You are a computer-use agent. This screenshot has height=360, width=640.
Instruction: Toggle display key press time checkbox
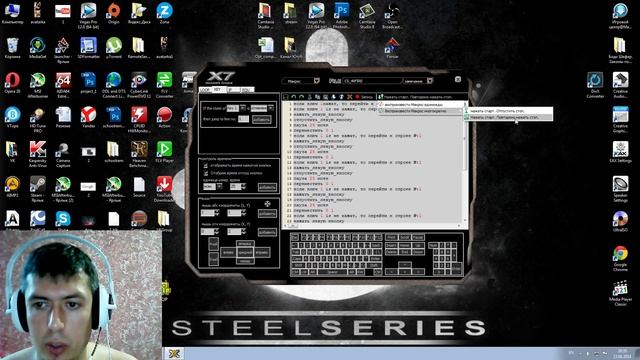(206, 166)
